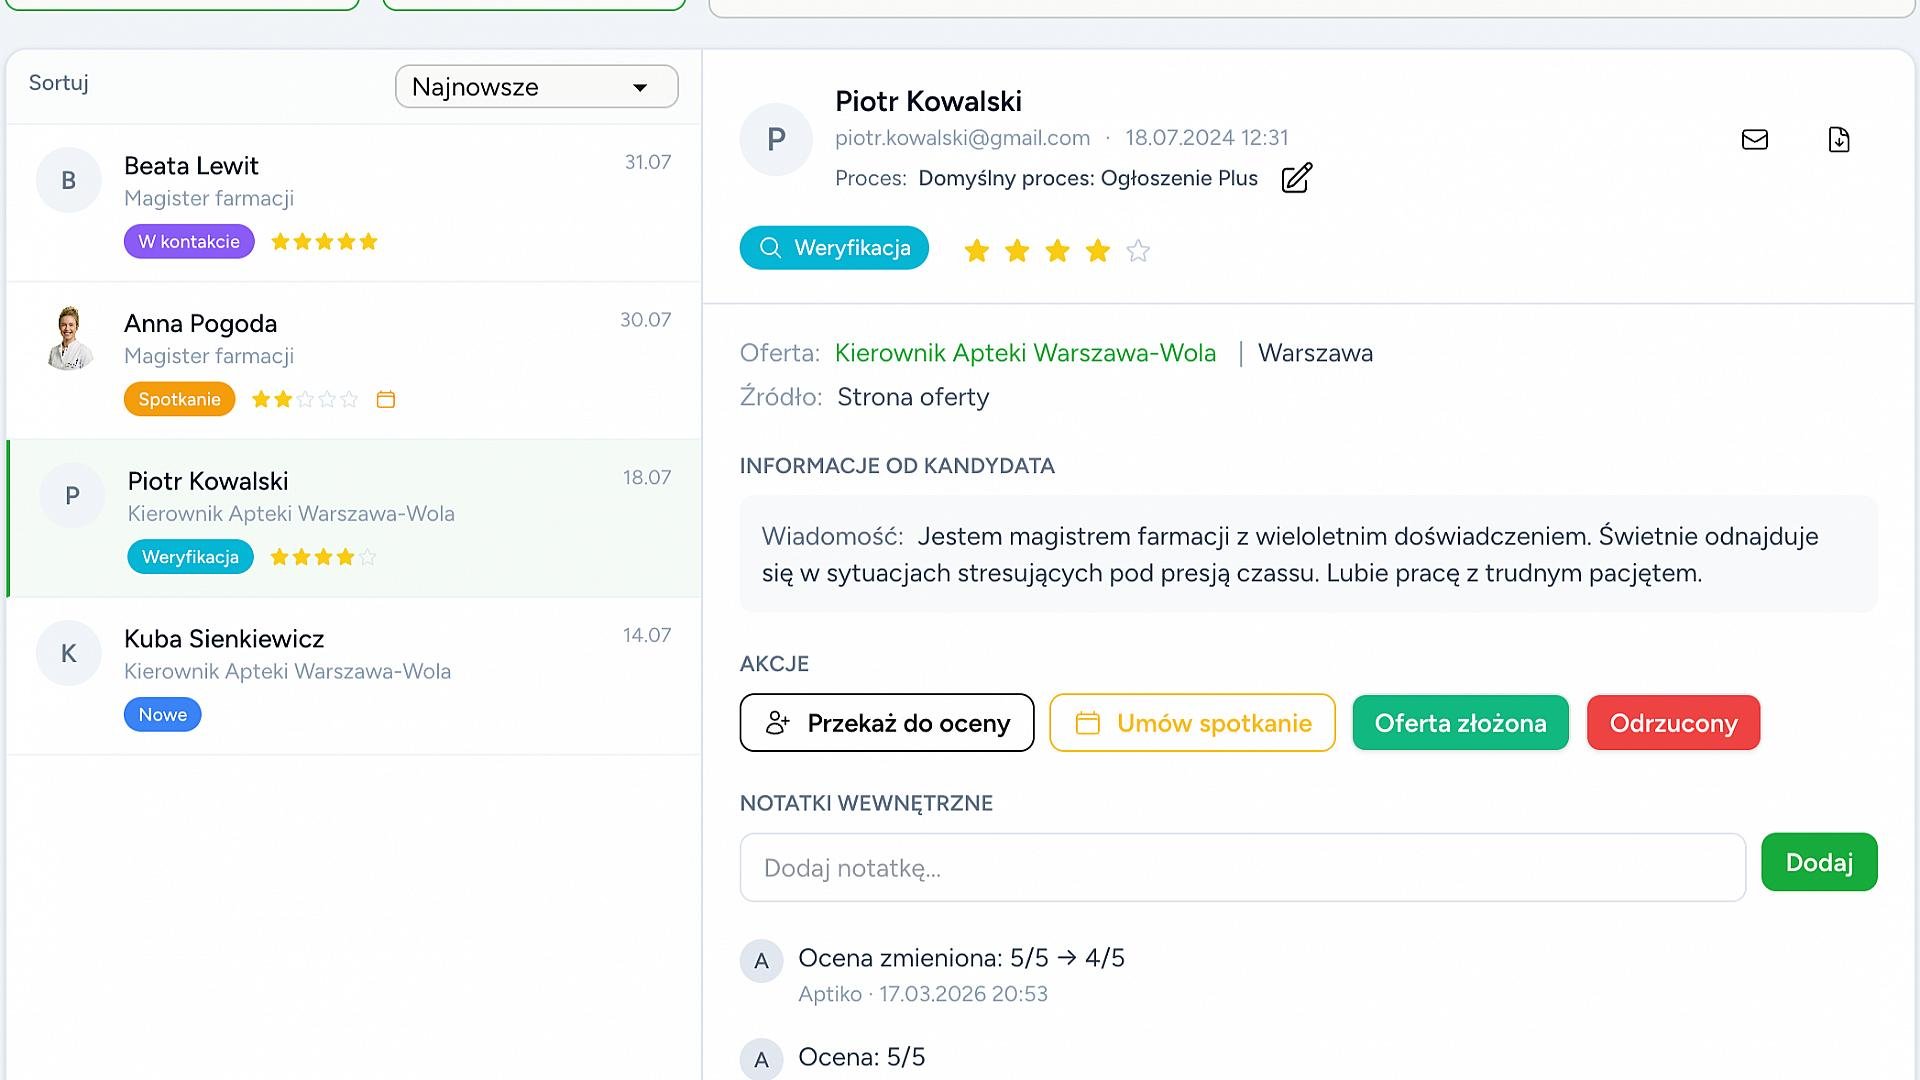Toggle the fifth star in Piotr Kowalski's rating
1920x1080 pixels.
click(1138, 251)
